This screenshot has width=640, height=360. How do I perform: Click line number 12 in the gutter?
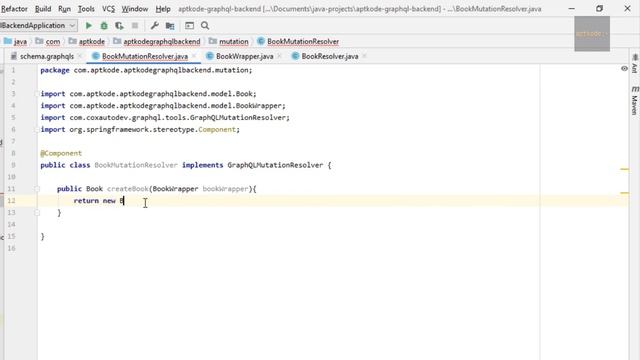click(x=11, y=201)
